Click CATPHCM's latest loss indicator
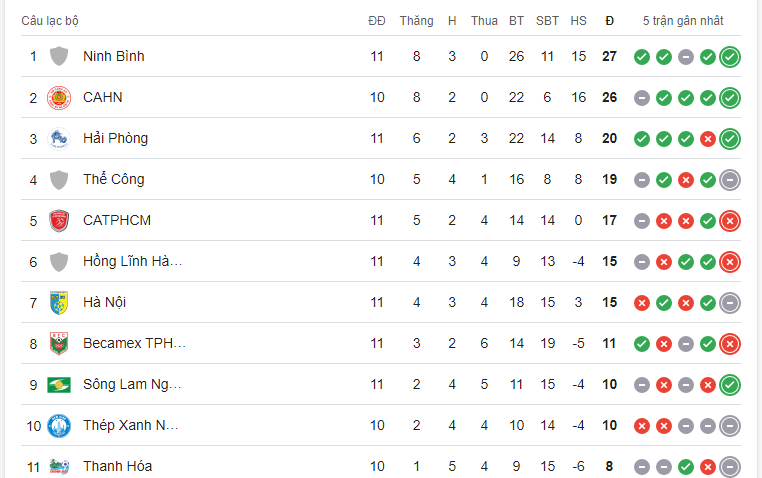This screenshot has width=762, height=478. tap(730, 220)
